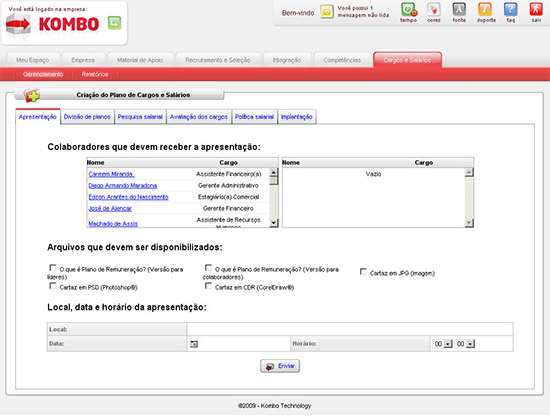This screenshot has height=416, width=550.
Task: Open the unread message envelope icon
Action: 327,12
